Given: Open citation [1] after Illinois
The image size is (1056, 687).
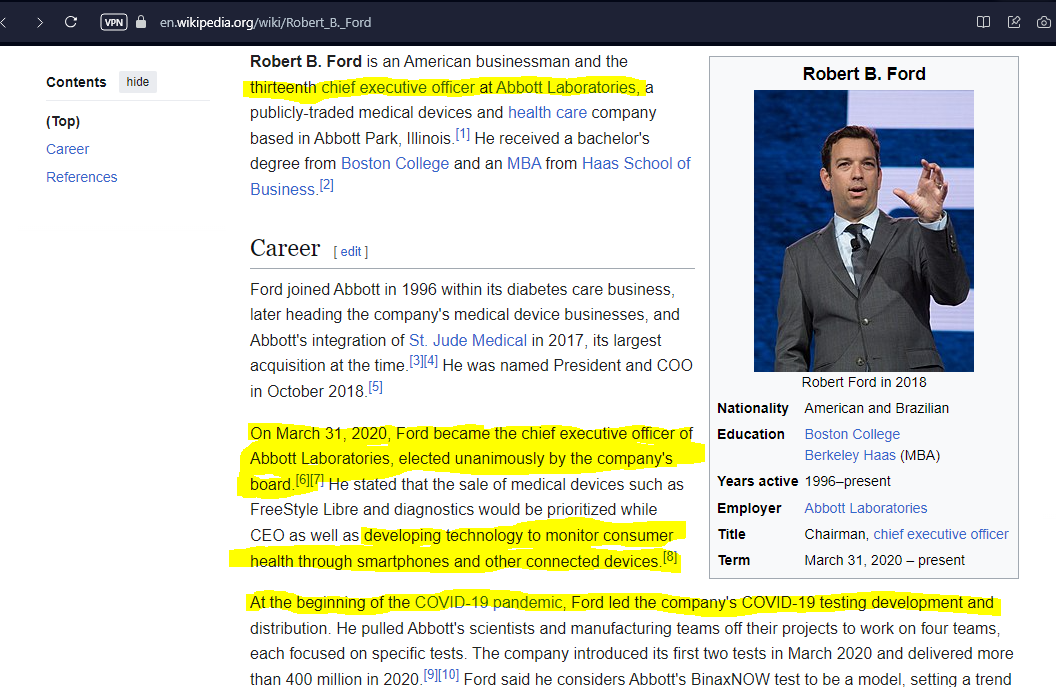Looking at the screenshot, I should (463, 133).
